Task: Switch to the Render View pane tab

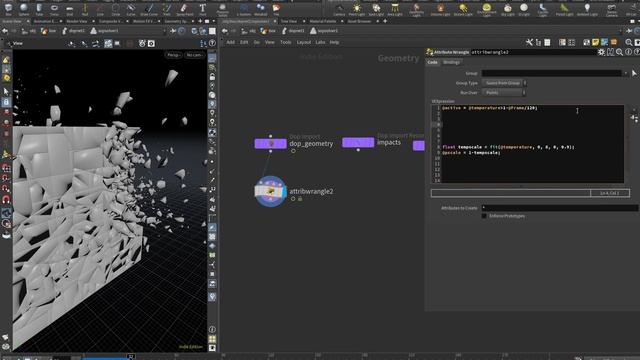Action: 77,21
